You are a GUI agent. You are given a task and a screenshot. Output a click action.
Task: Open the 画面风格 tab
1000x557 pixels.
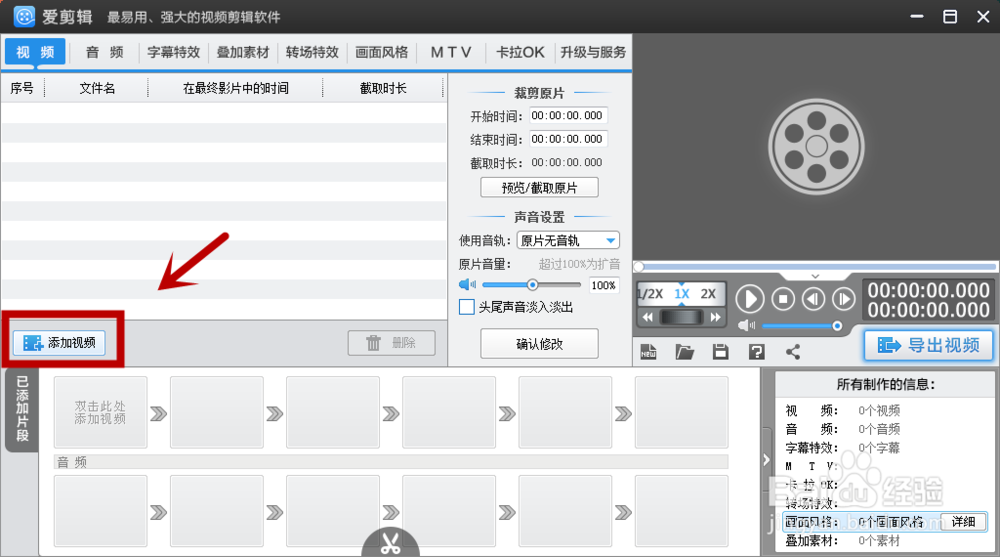click(x=381, y=52)
